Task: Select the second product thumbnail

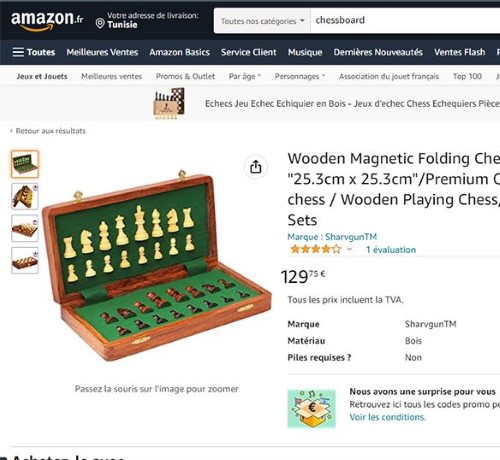Action: (x=25, y=196)
